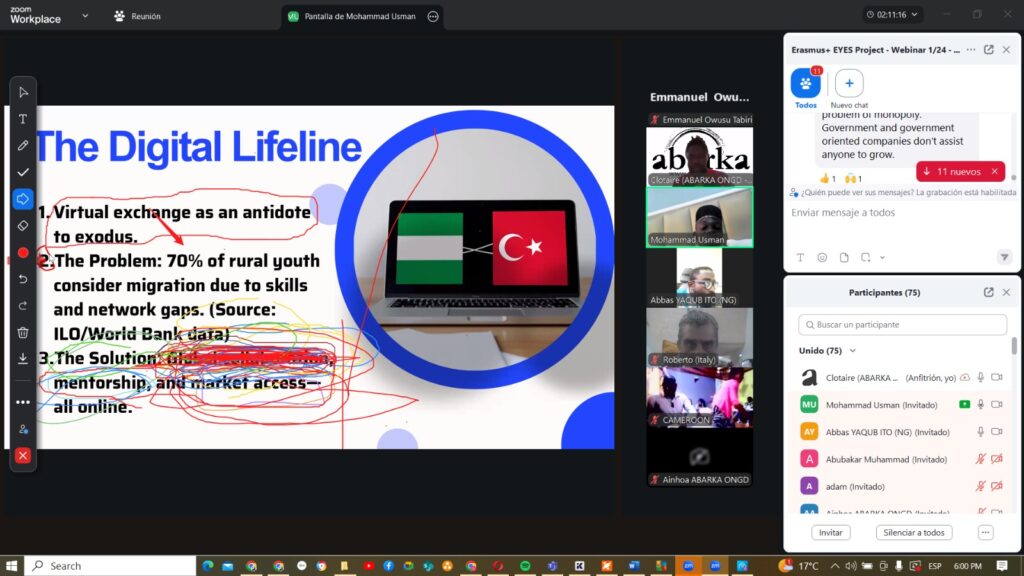The height and width of the screenshot is (576, 1024).
Task: Switch to the Todos chat tab
Action: [x=805, y=86]
